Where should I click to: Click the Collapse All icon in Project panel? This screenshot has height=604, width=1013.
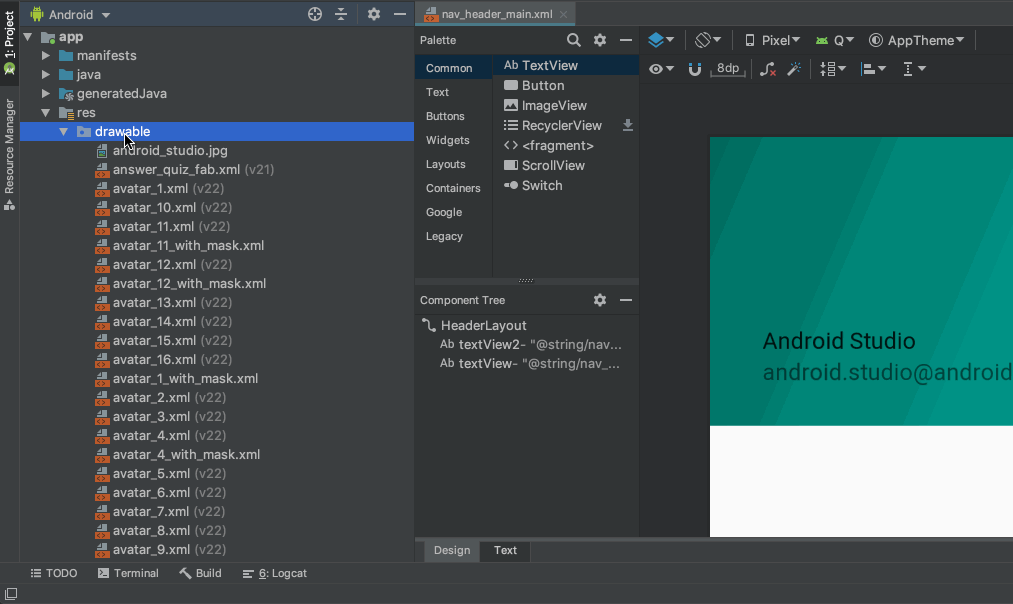coord(340,14)
